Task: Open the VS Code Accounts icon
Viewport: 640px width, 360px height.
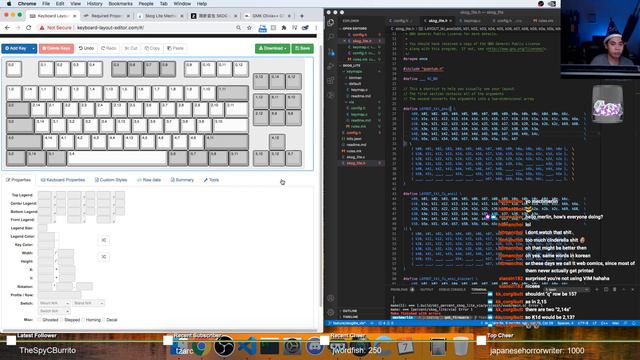Action: point(331,298)
